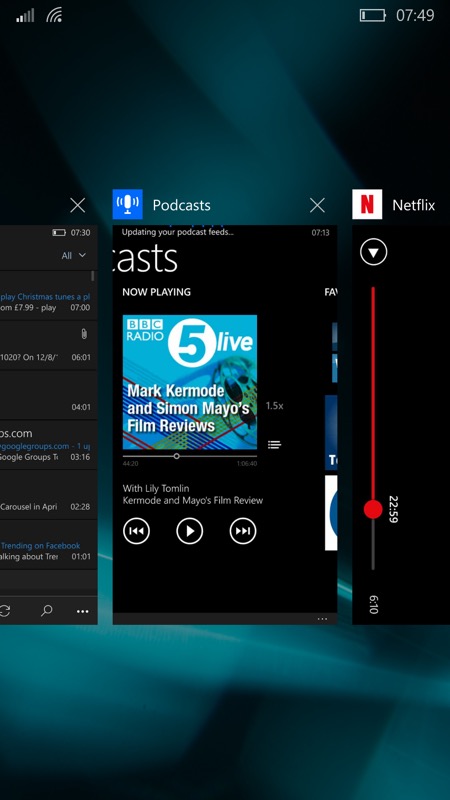
Task: Open the mail app three-dot menu
Action: [82, 611]
